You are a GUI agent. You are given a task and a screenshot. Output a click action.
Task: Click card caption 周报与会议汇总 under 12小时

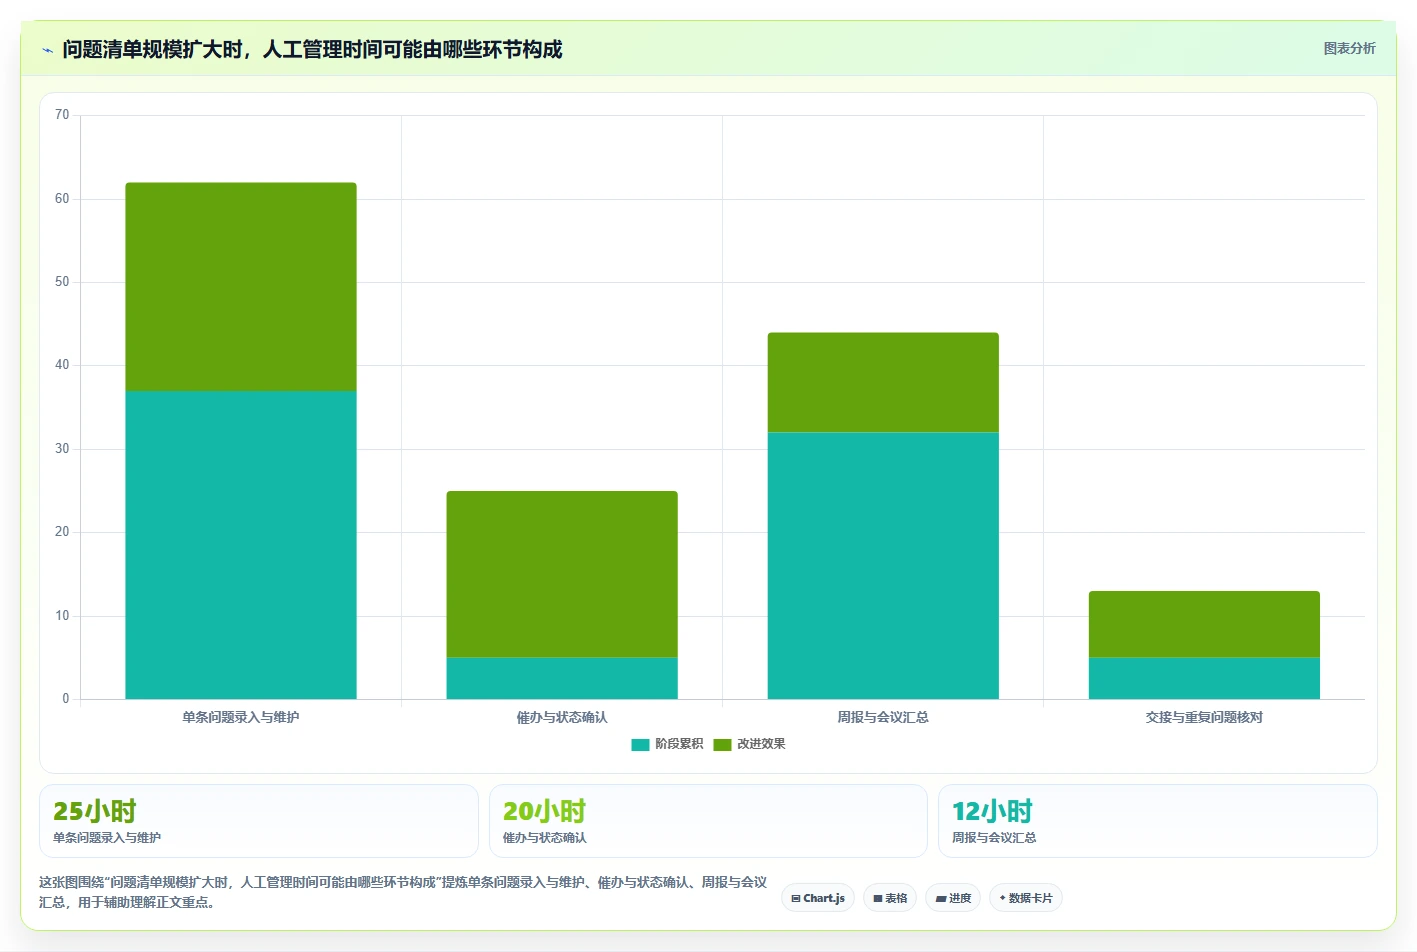pos(994,838)
